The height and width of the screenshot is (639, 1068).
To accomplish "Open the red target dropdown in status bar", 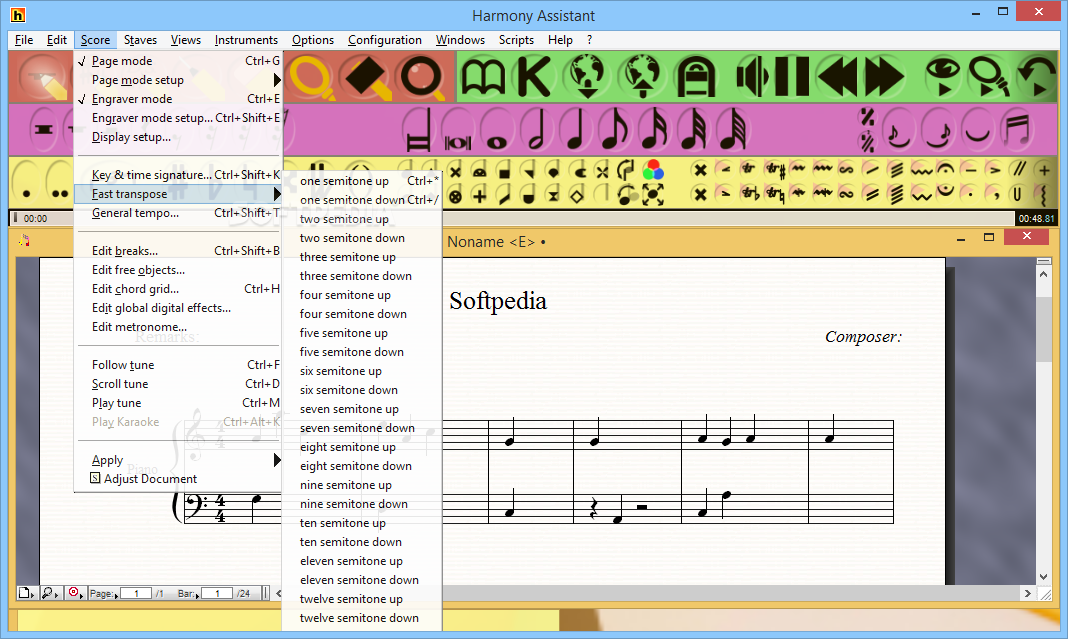I will point(75,593).
